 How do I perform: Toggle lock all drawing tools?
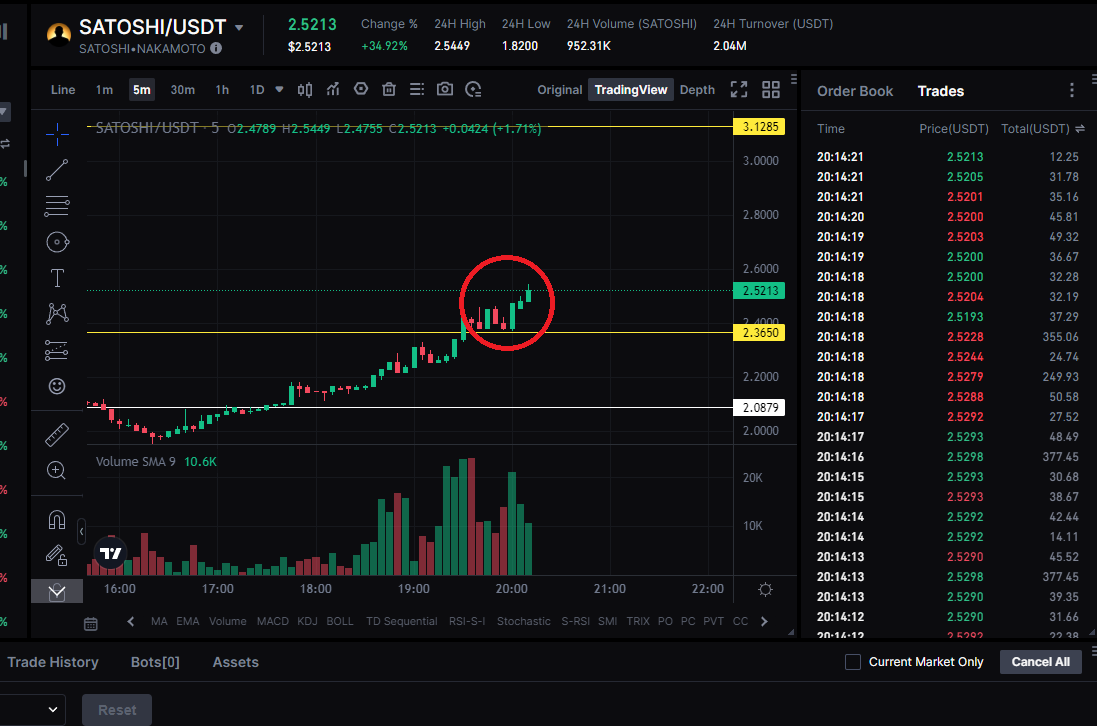coord(57,555)
